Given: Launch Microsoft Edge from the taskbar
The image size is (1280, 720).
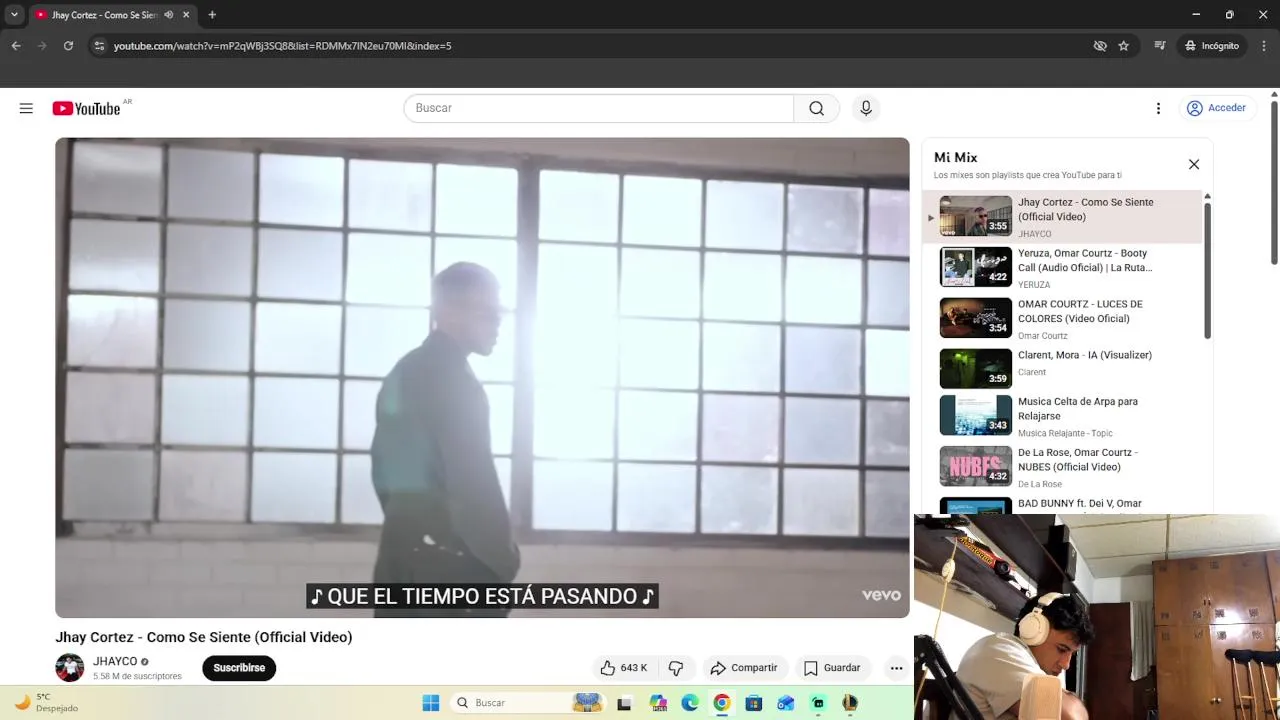Looking at the screenshot, I should tap(690, 703).
